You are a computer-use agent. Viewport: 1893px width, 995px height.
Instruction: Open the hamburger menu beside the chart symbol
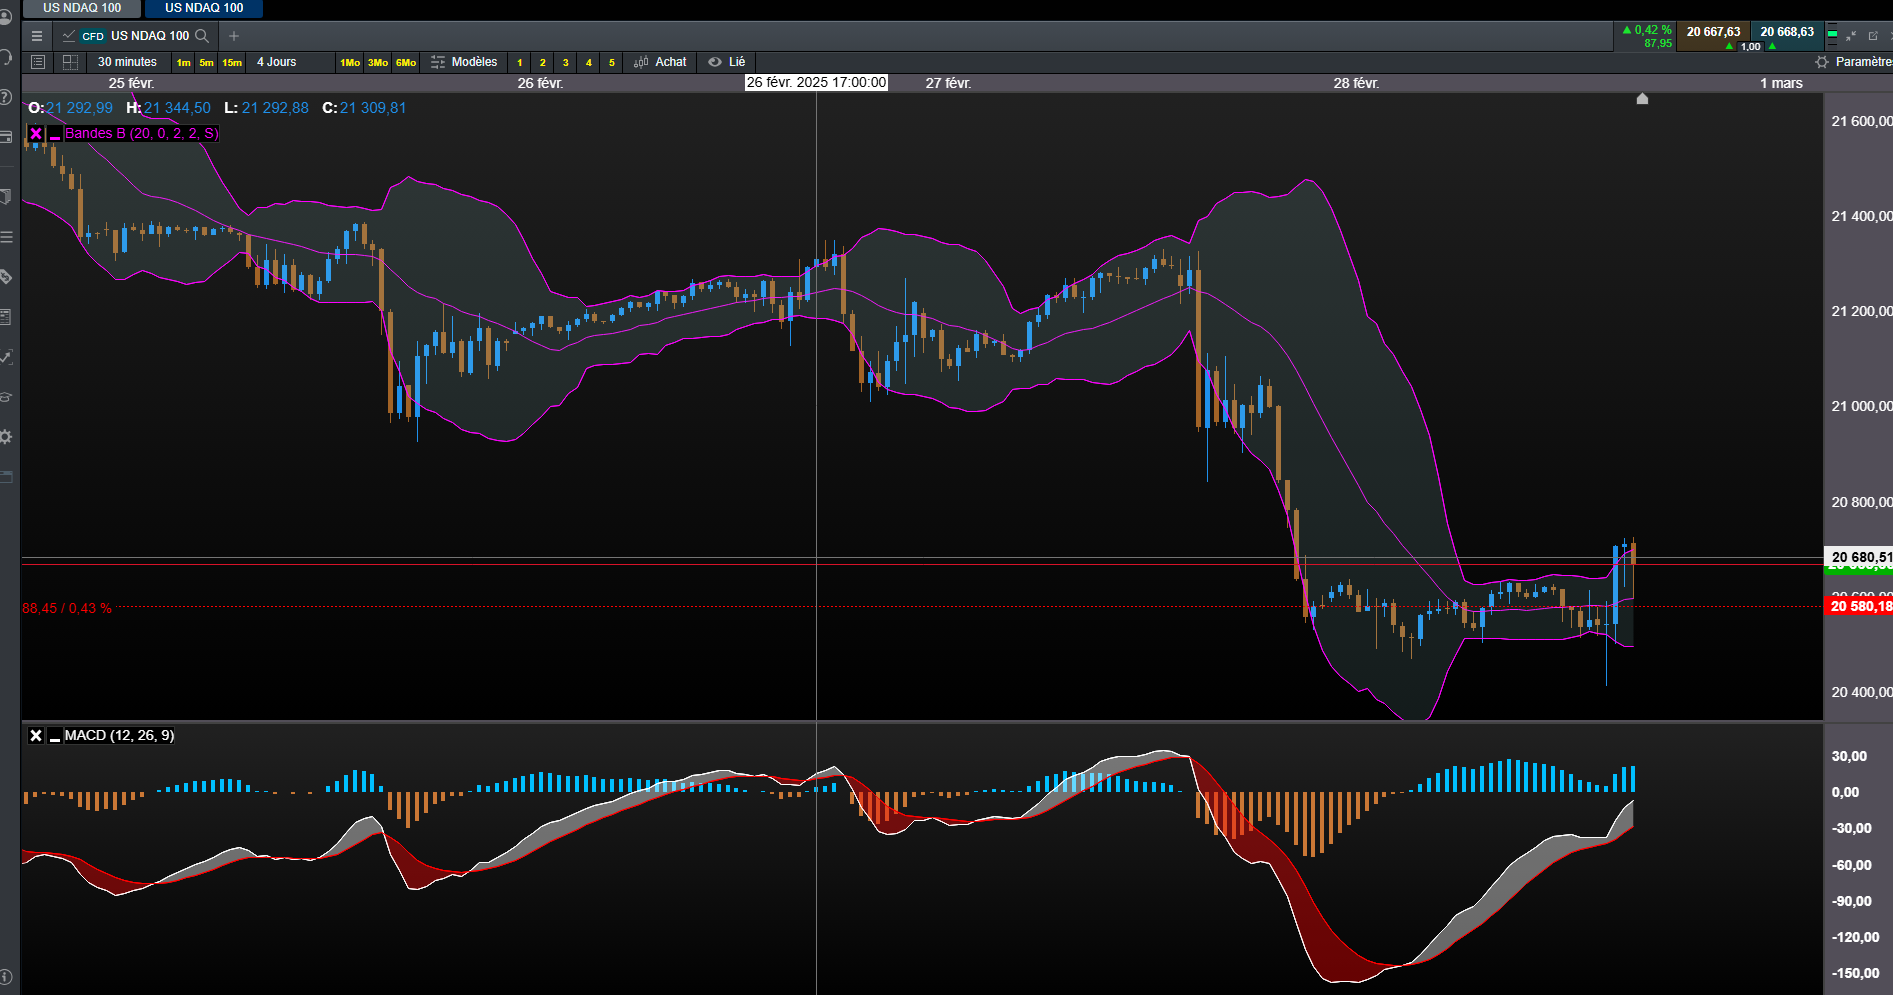click(37, 36)
